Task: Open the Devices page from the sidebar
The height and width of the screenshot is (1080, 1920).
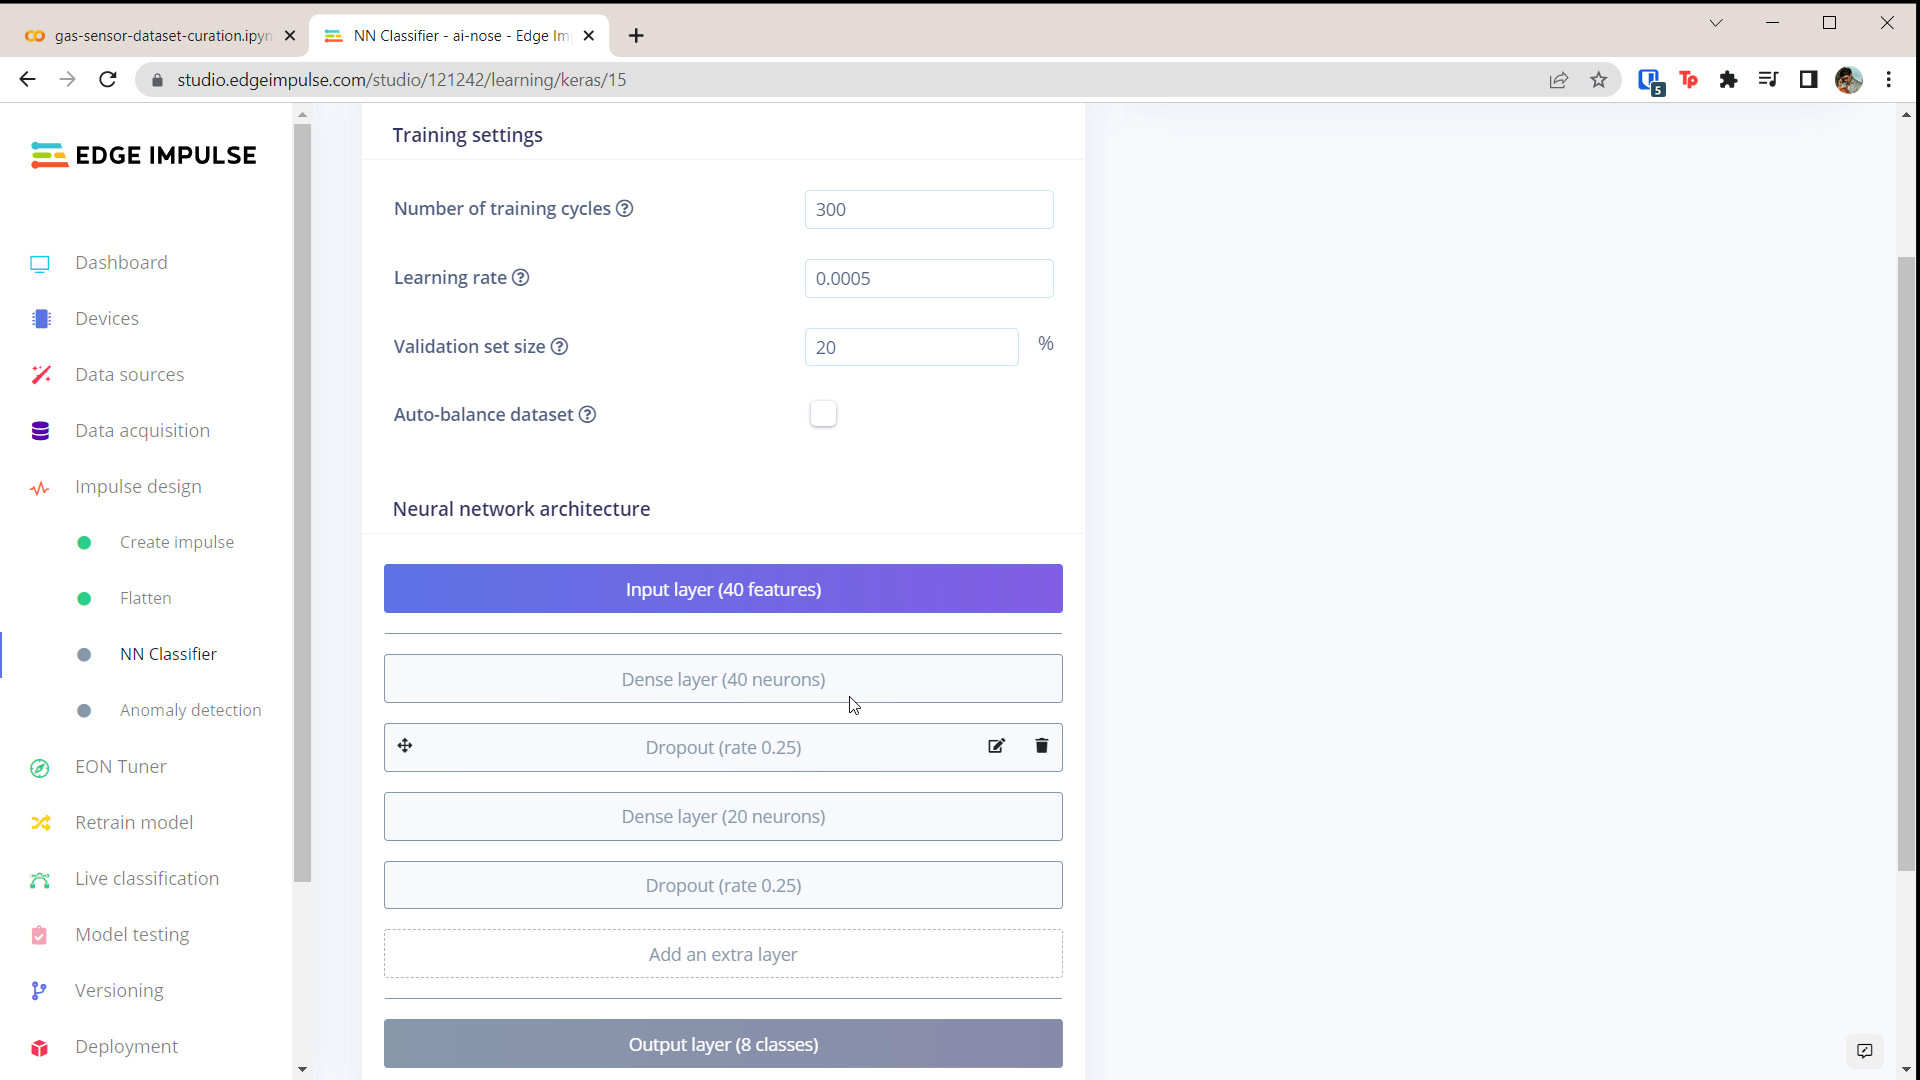Action: [x=105, y=318]
